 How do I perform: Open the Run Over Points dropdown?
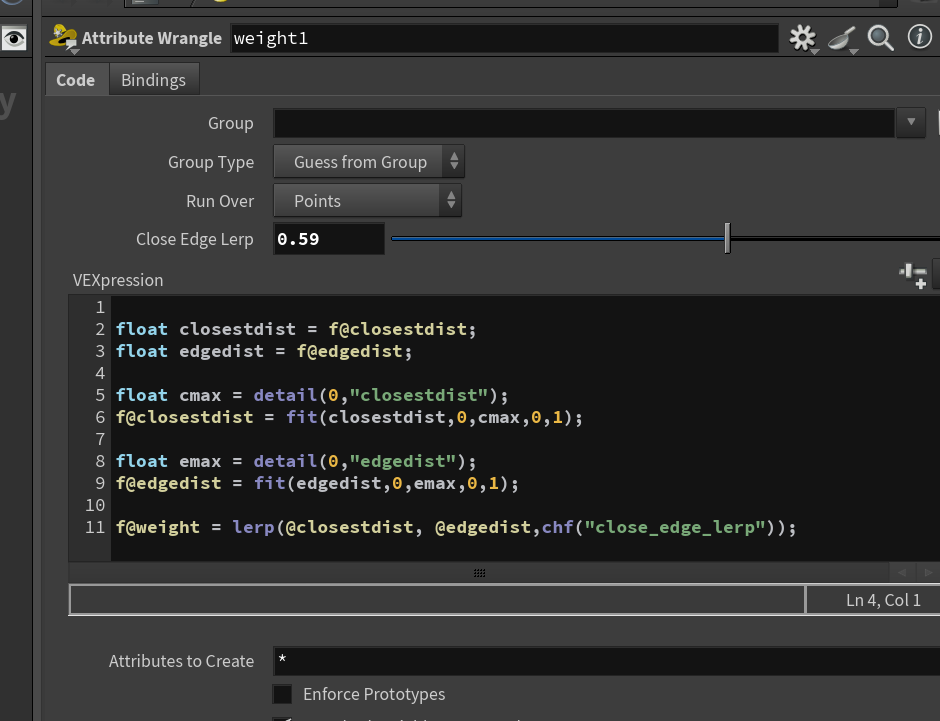point(367,201)
